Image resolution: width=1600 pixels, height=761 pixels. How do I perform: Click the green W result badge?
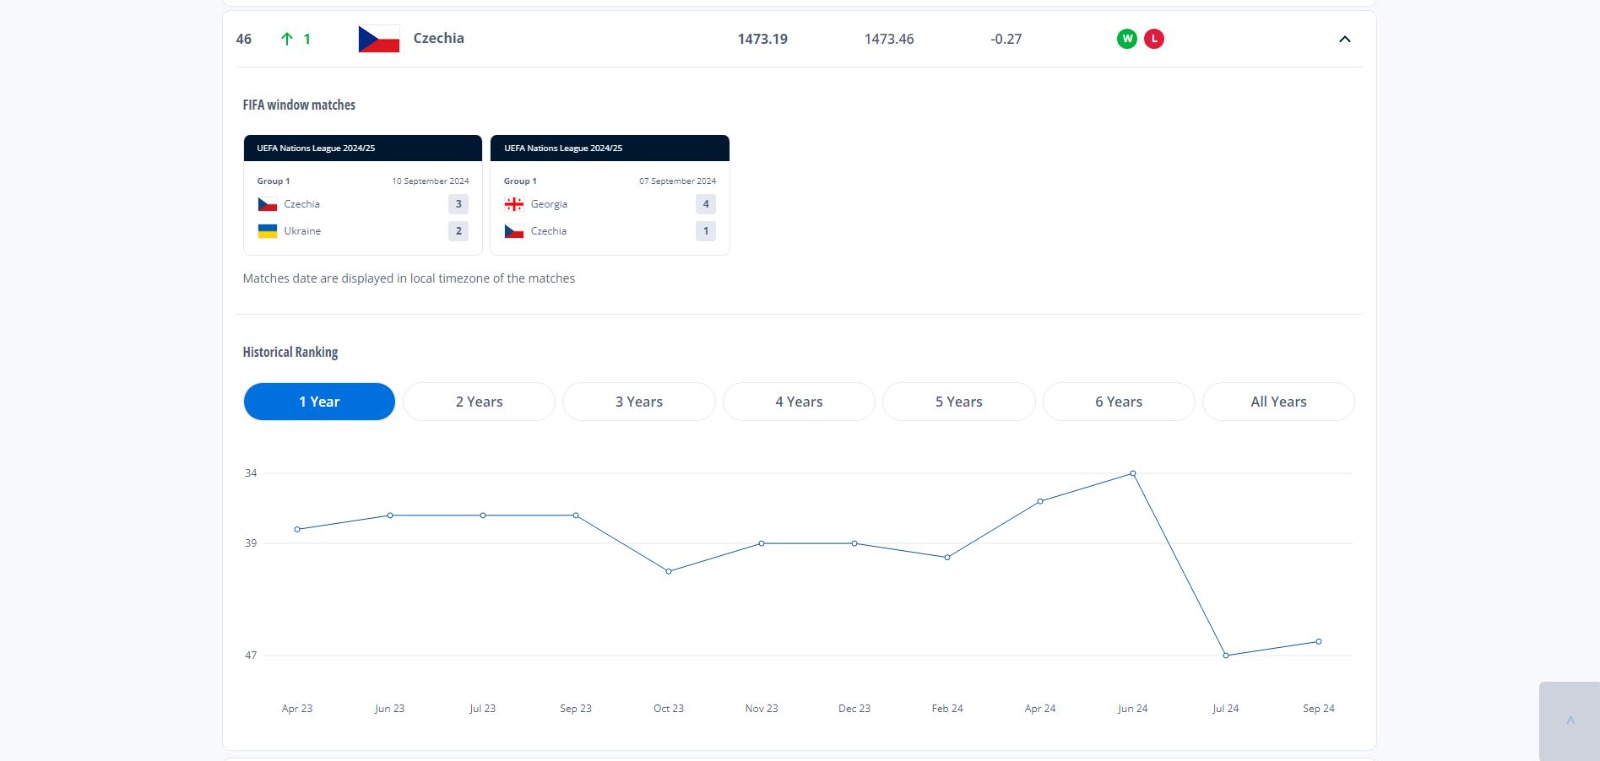click(x=1127, y=39)
